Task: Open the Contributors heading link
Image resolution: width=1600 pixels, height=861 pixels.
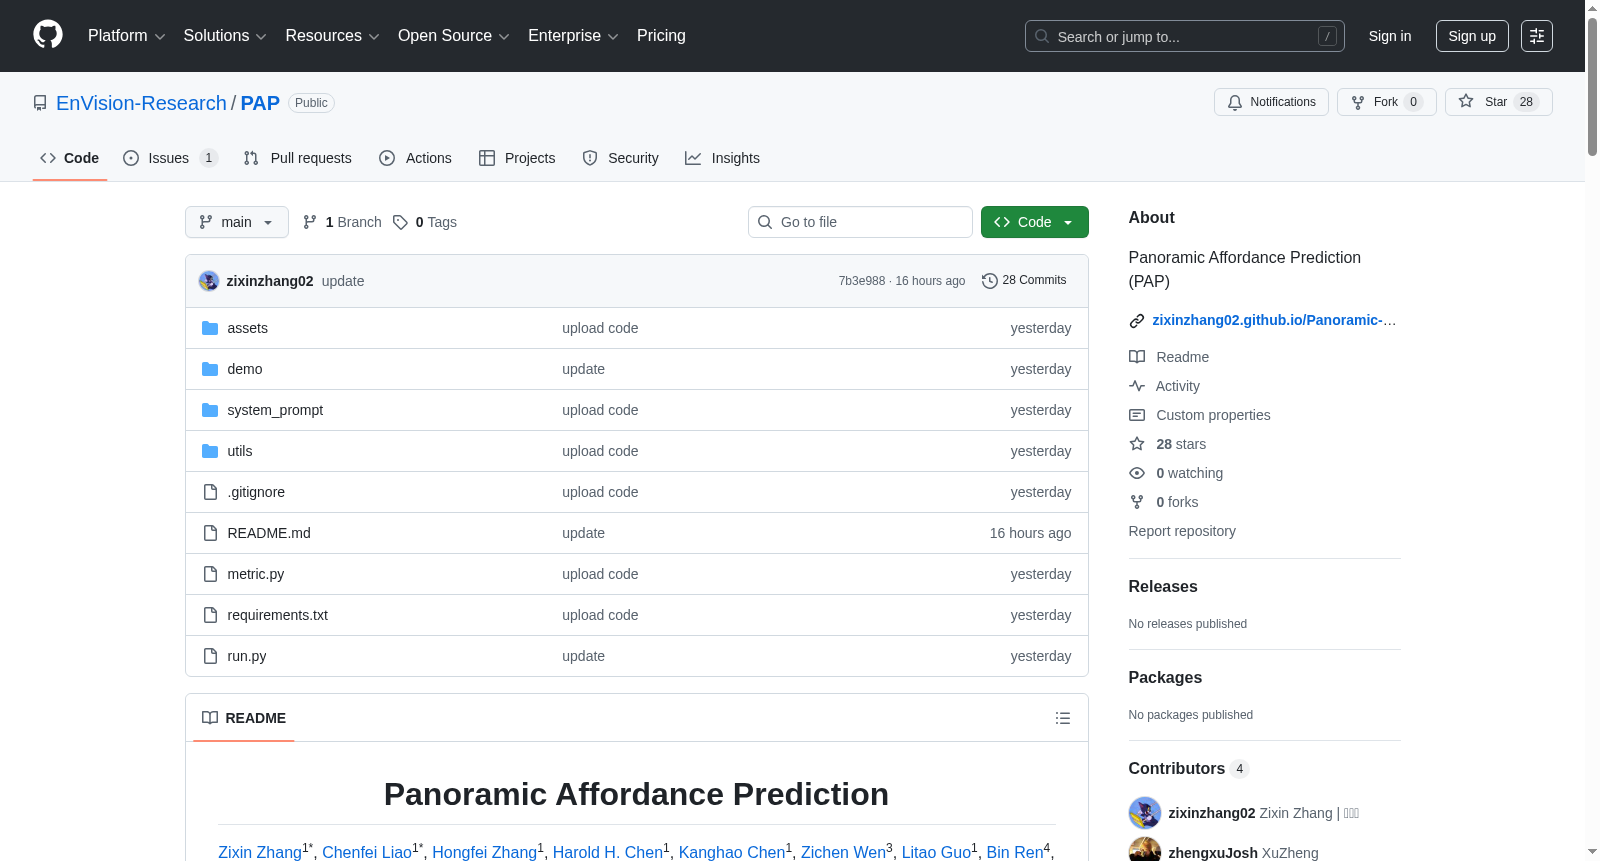Action: click(1188, 769)
